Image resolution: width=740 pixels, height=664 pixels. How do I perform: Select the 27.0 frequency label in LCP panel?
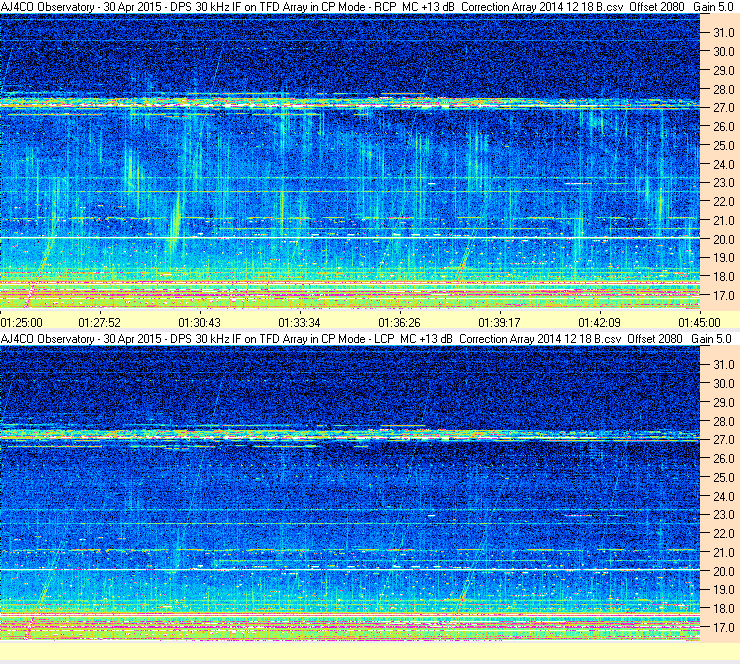(x=722, y=440)
